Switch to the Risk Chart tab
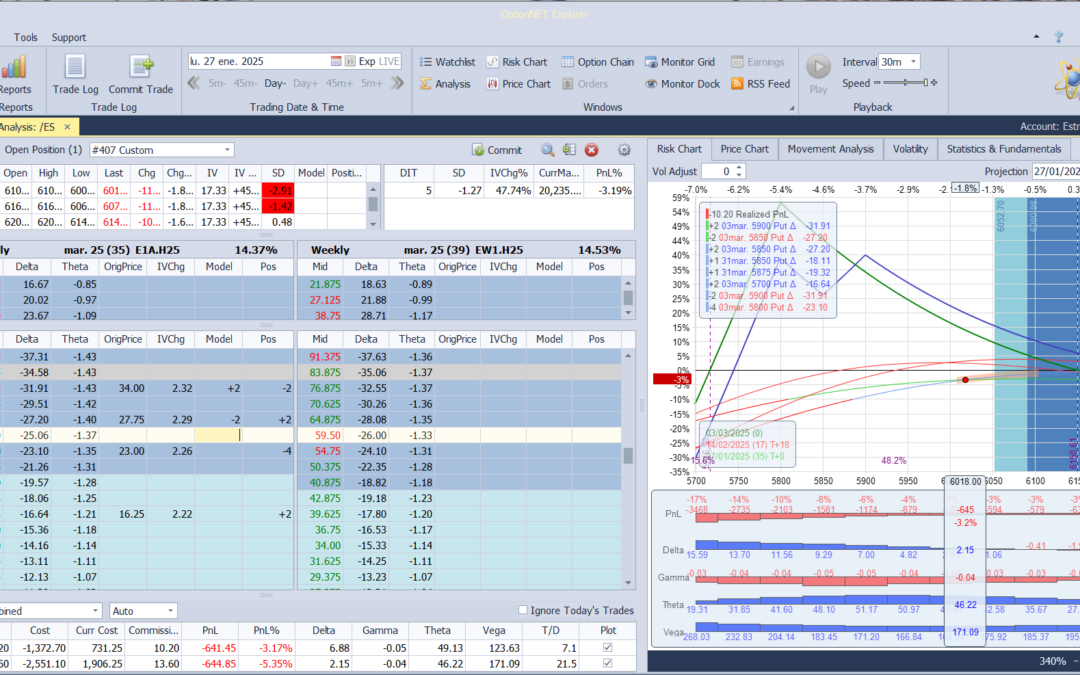Screen dimensions: 1080x675 coord(678,149)
